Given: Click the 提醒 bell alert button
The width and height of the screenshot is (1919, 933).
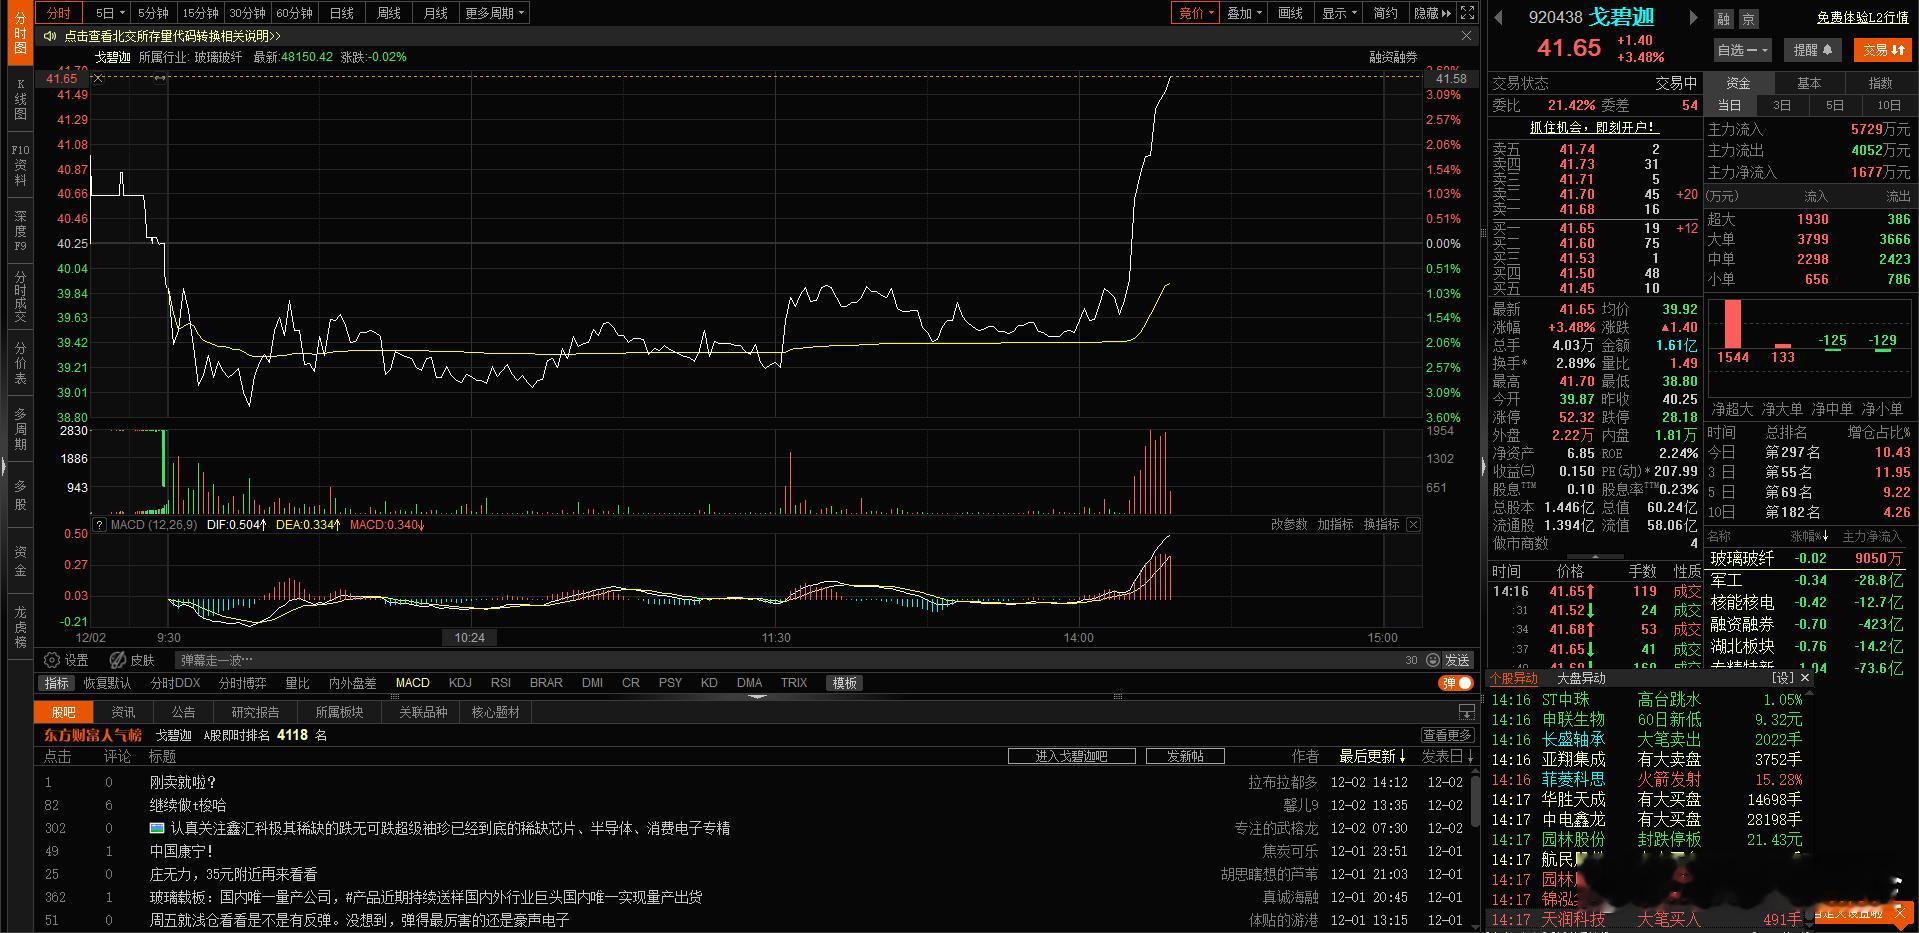Looking at the screenshot, I should (1812, 50).
